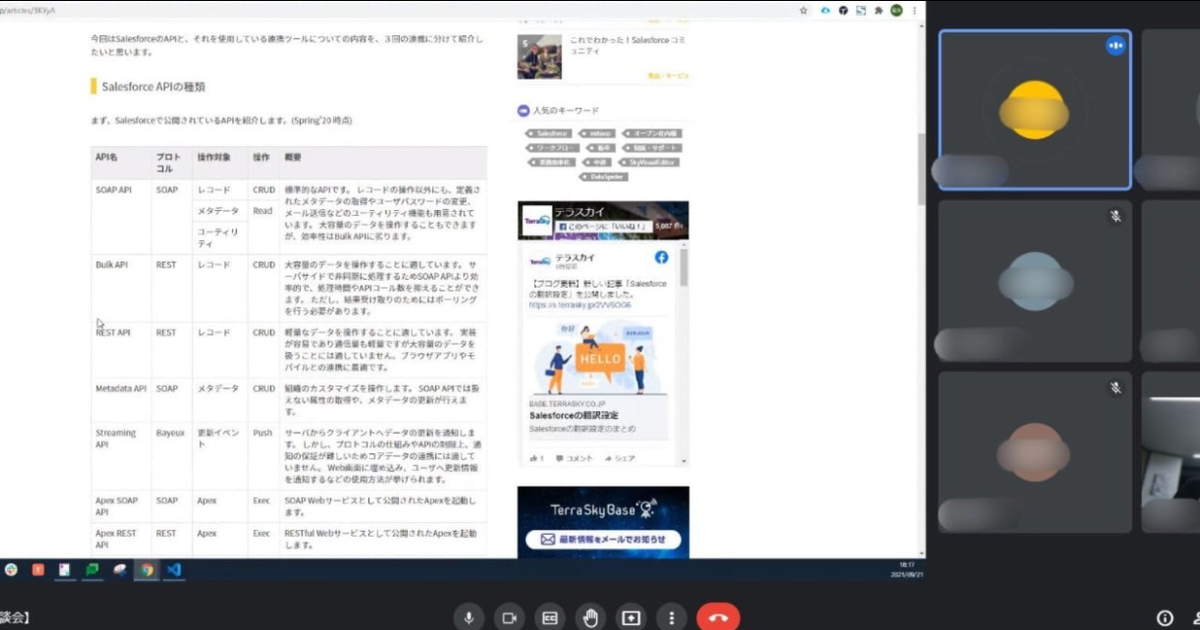This screenshot has width=1200, height=630.
Task: Click the HELLO illustration thumbnail
Action: pyautogui.click(x=598, y=355)
